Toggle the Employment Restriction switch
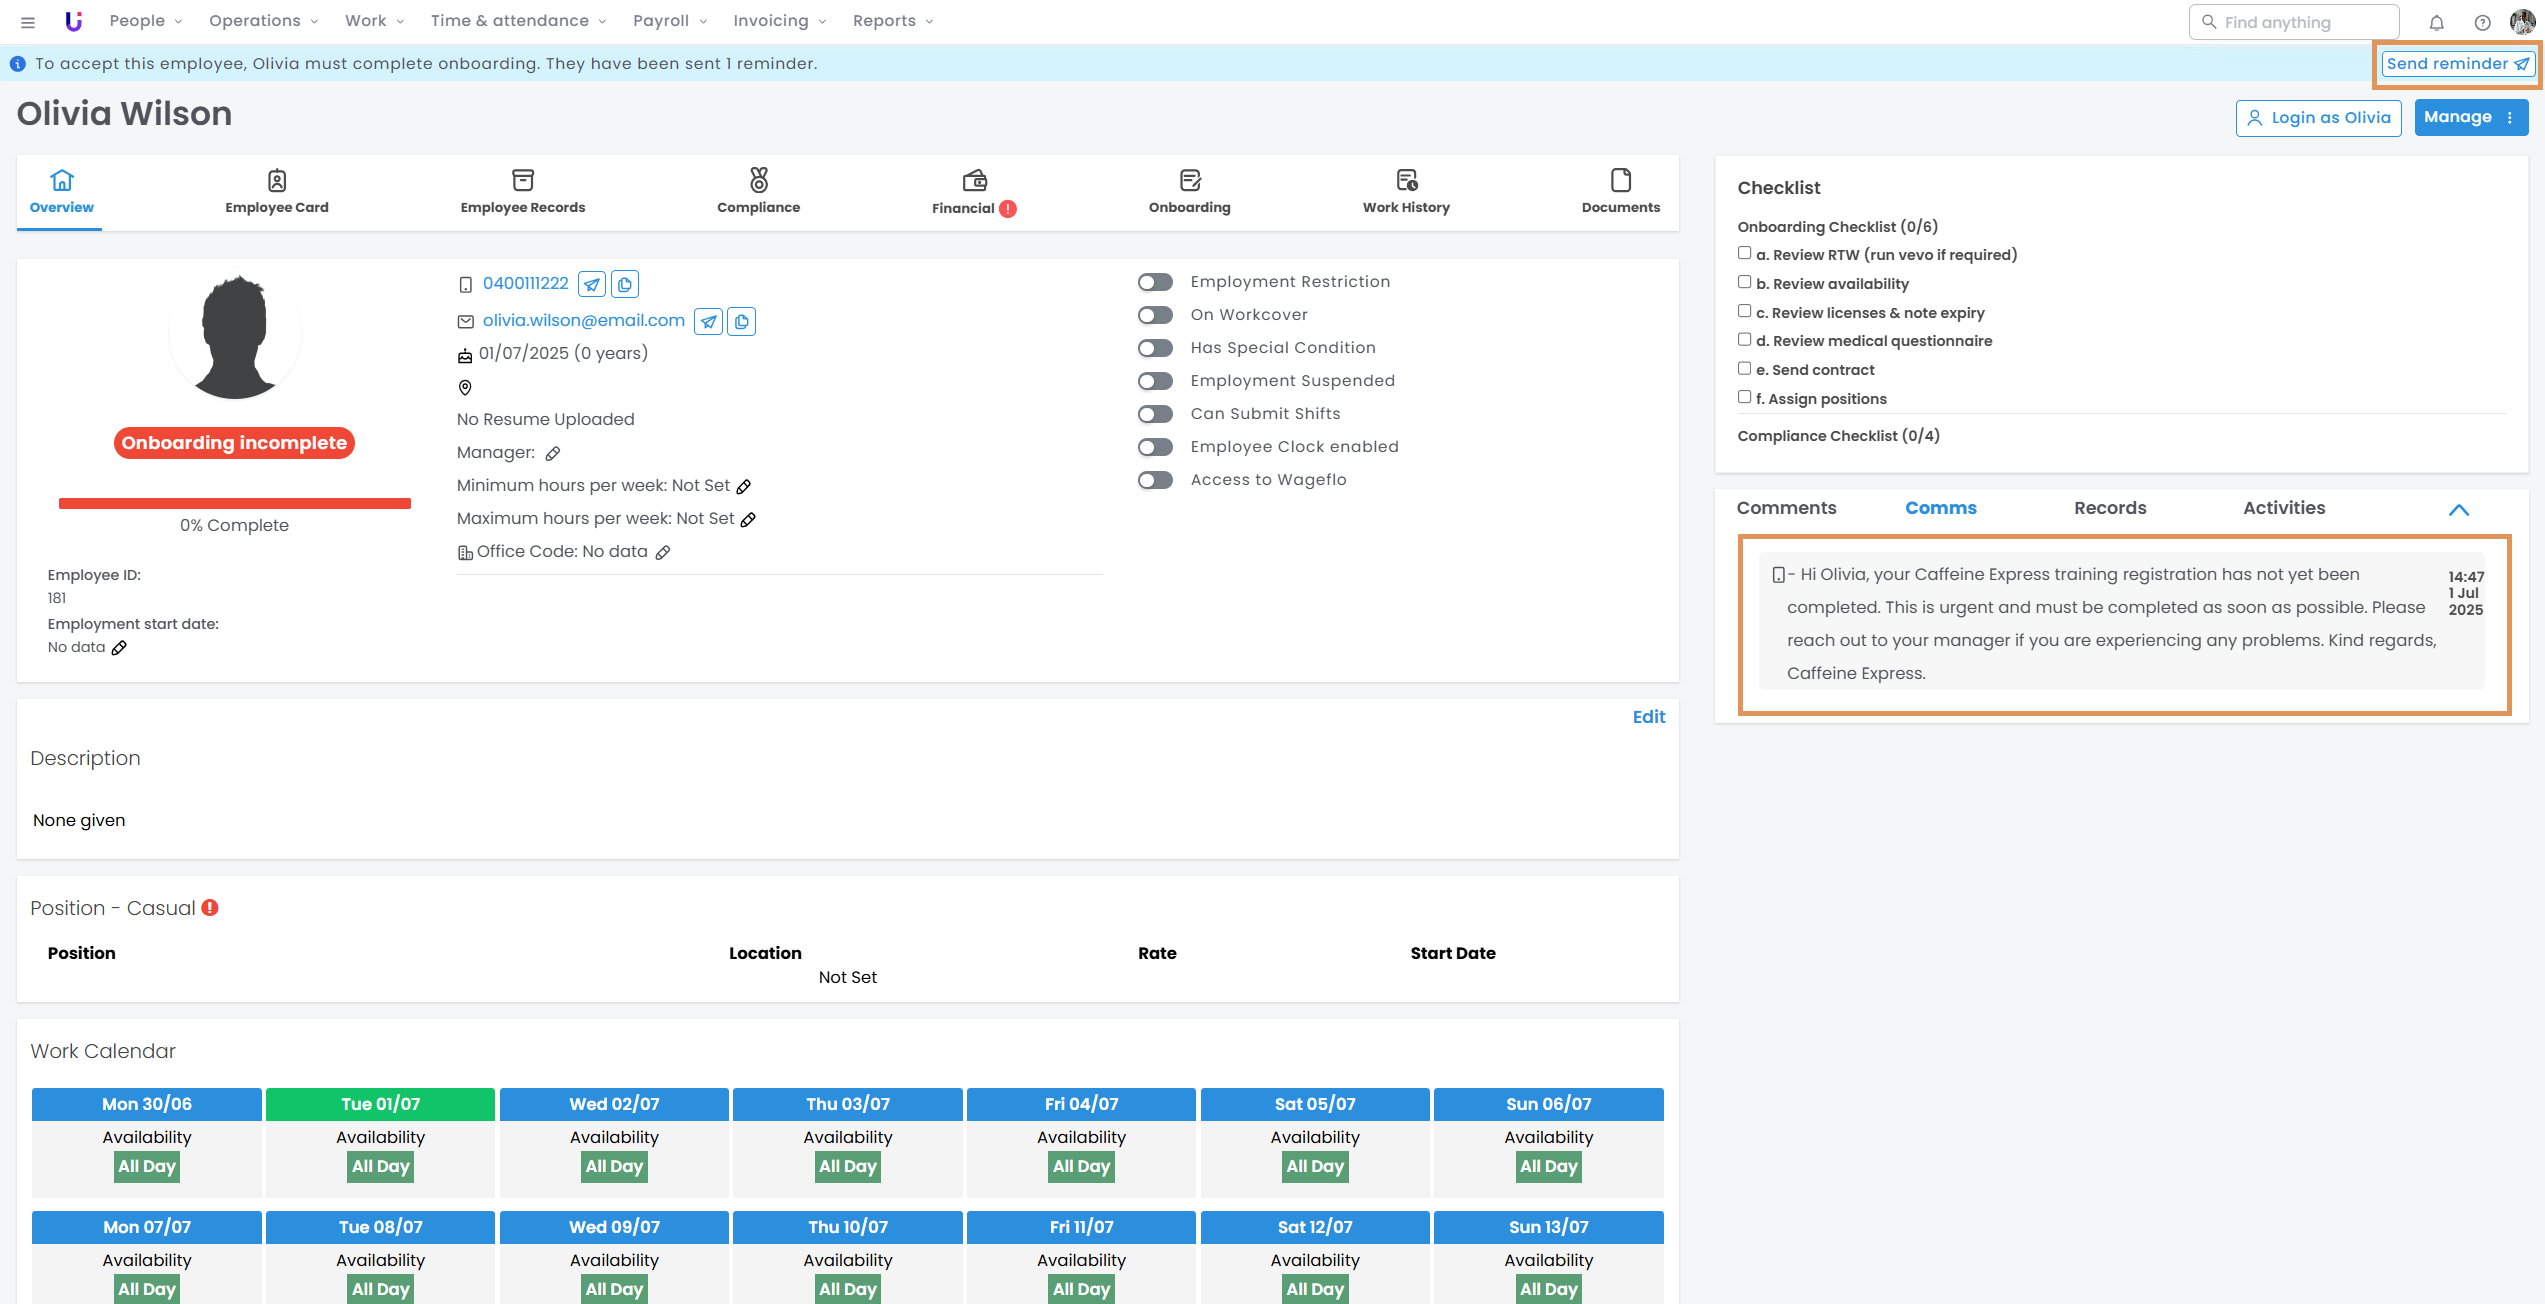Image resolution: width=2545 pixels, height=1304 pixels. point(1155,282)
